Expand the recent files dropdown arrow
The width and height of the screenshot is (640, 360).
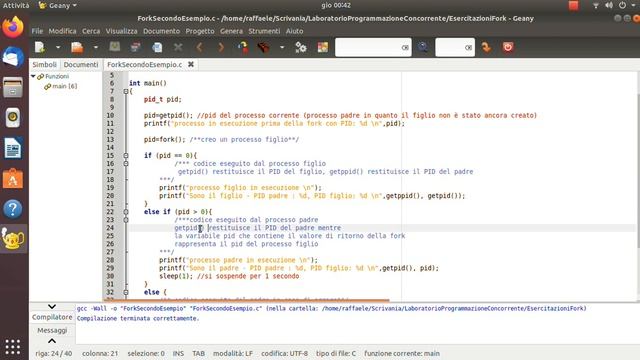click(96, 47)
